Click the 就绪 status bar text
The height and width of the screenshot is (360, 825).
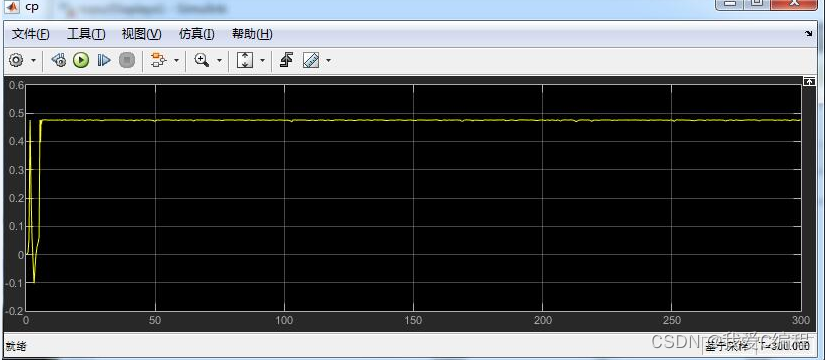point(16,346)
